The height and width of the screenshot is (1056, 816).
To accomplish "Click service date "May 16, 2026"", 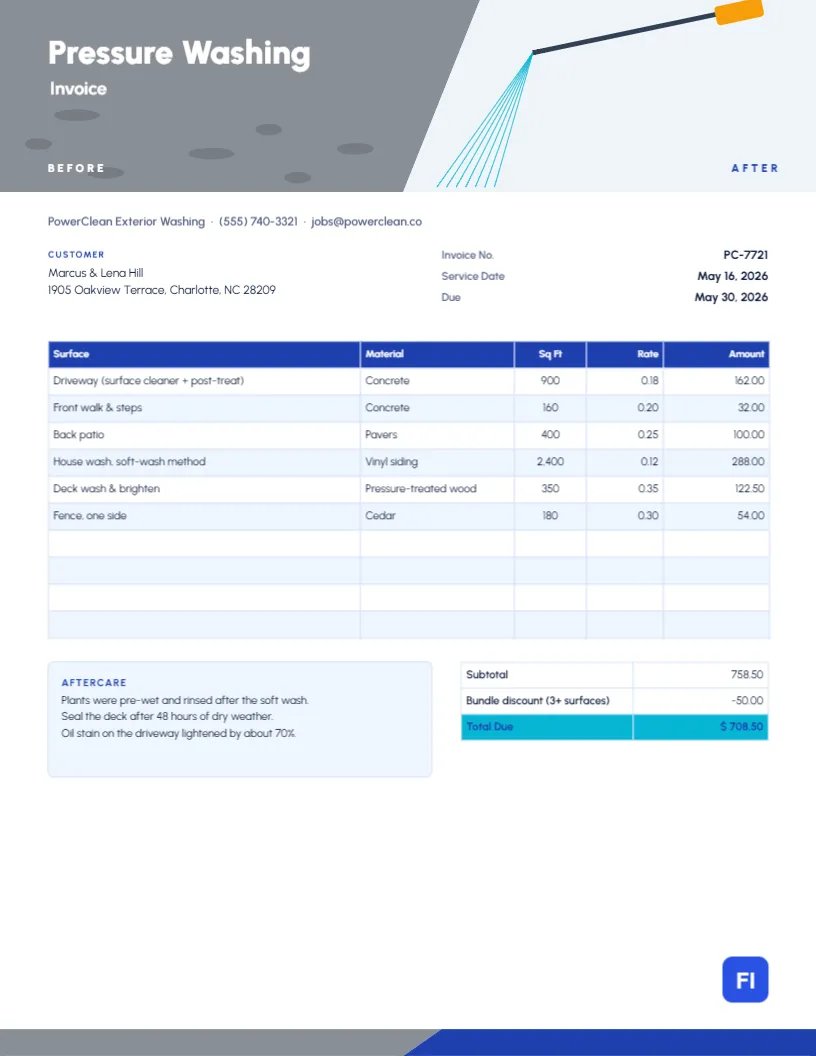I will [x=733, y=276].
